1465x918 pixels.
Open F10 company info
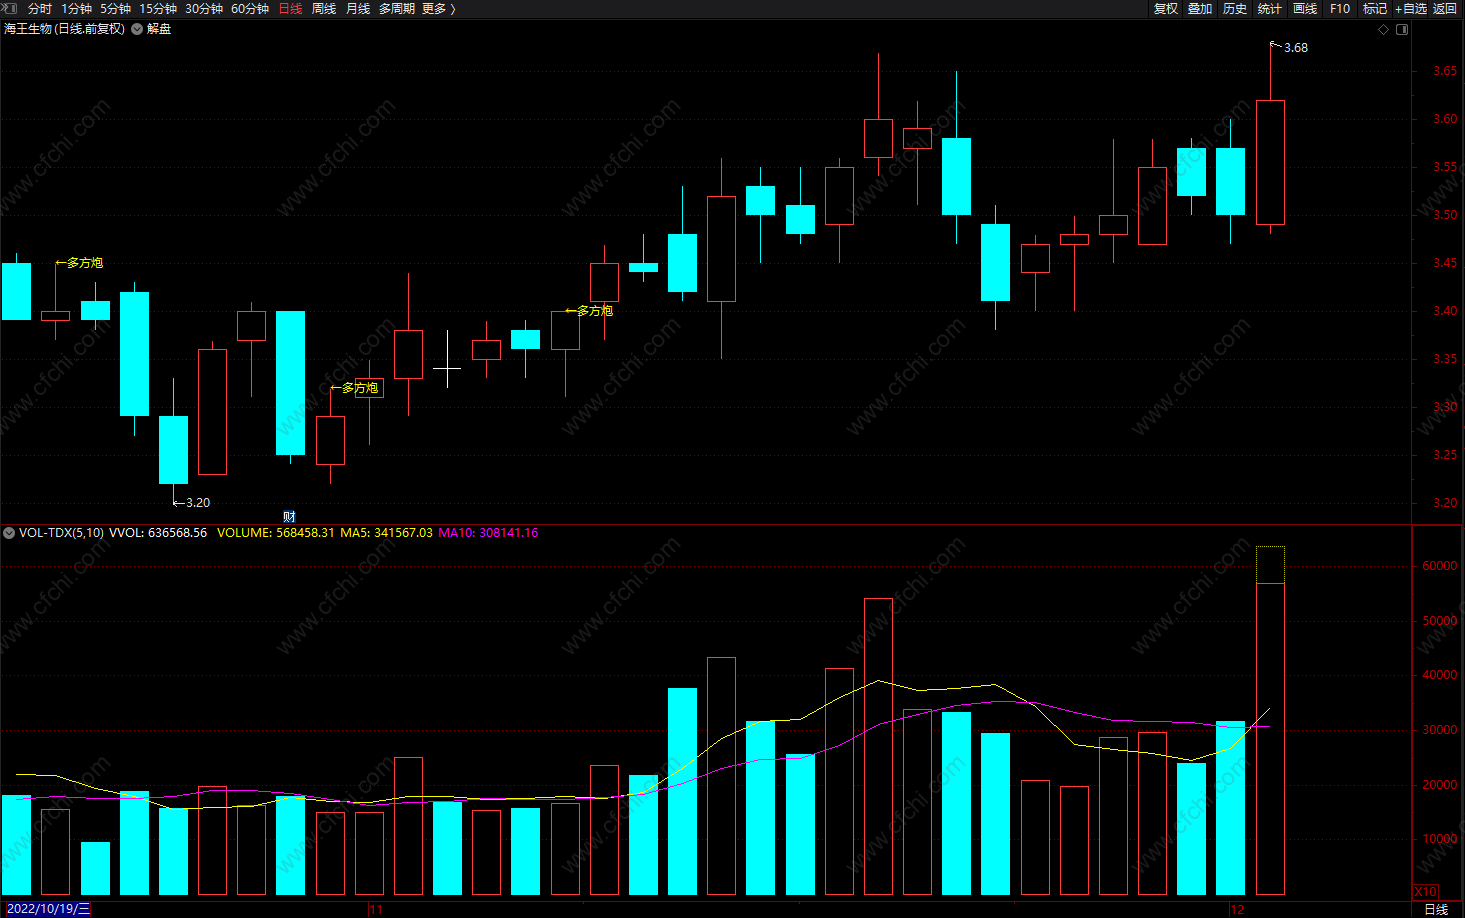click(x=1340, y=8)
